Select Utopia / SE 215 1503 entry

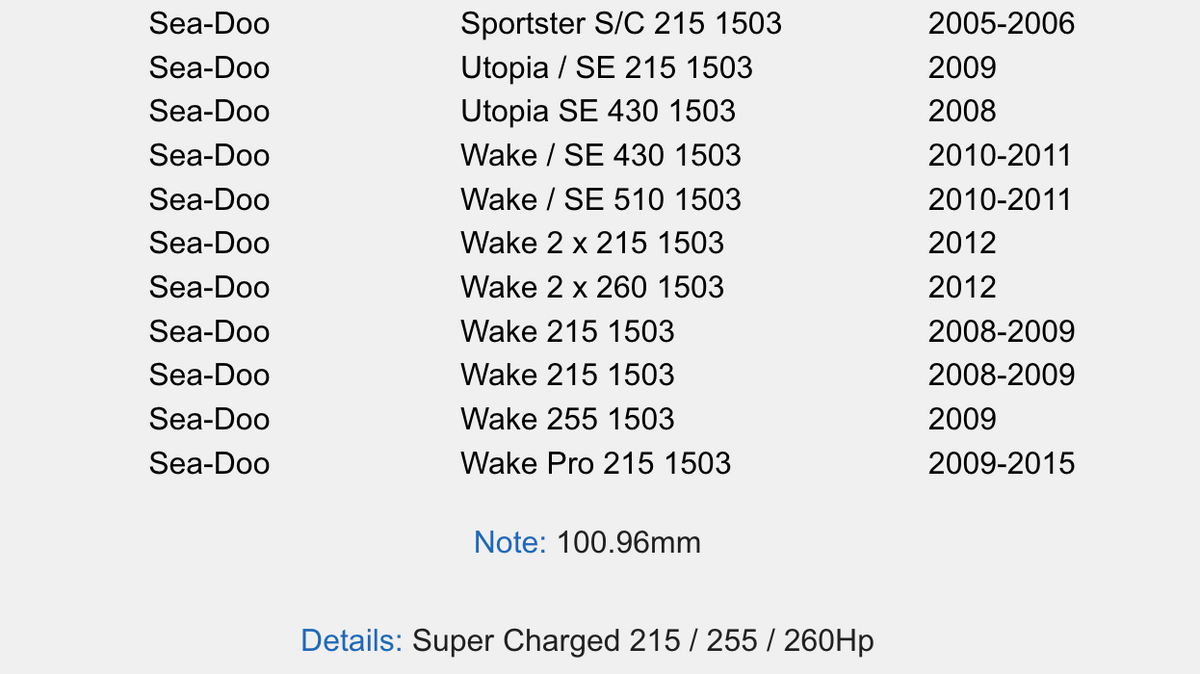pyautogui.click(x=606, y=68)
